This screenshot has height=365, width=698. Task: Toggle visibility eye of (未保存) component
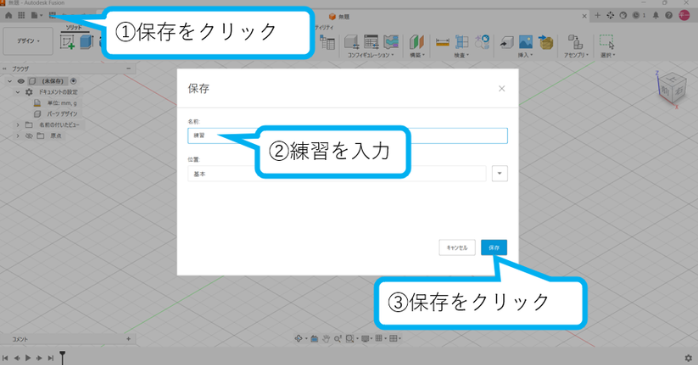click(x=21, y=81)
